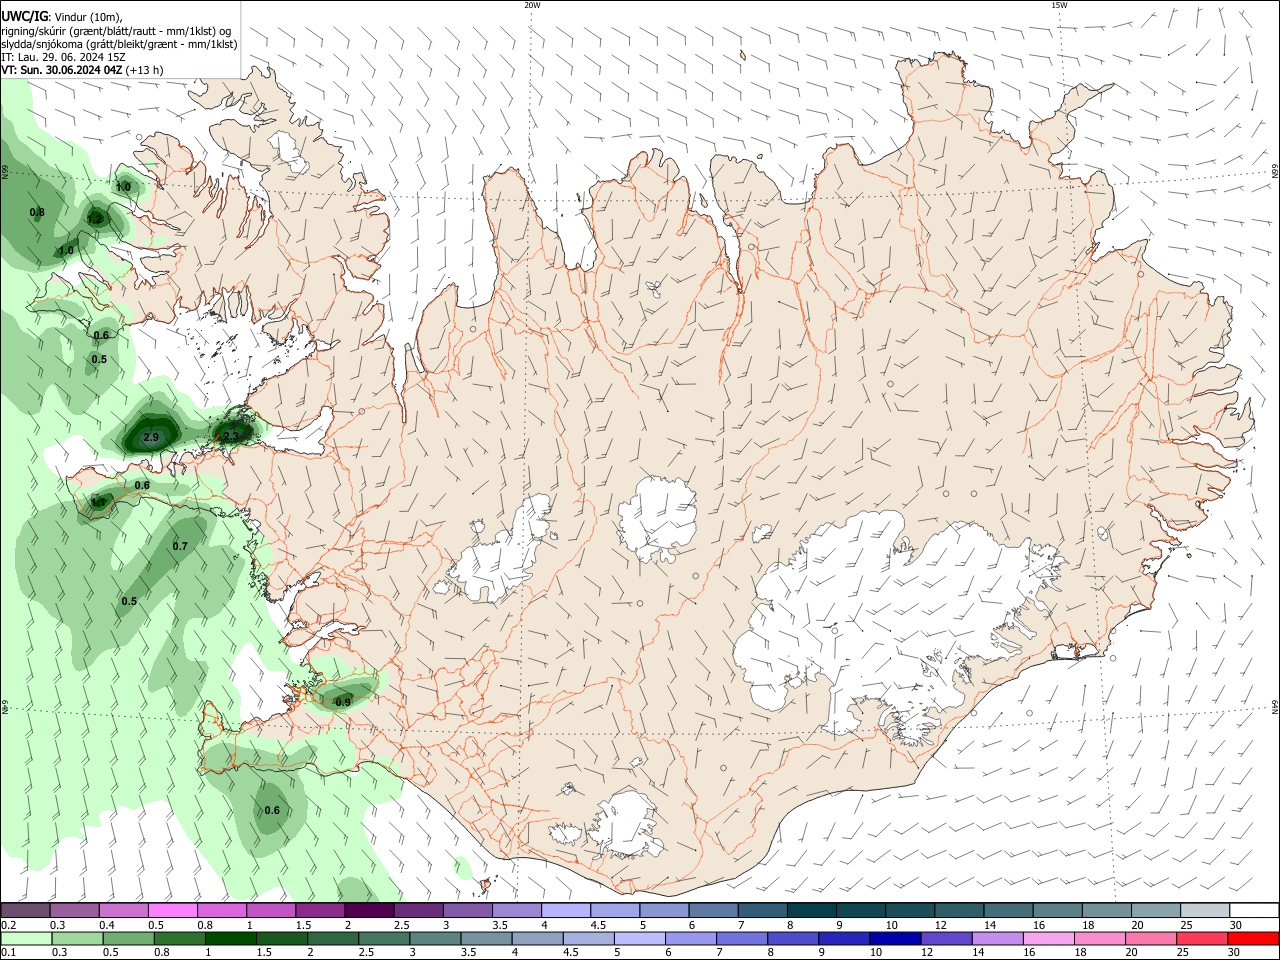Select the 6 swatch in the upper legend row

713,910
